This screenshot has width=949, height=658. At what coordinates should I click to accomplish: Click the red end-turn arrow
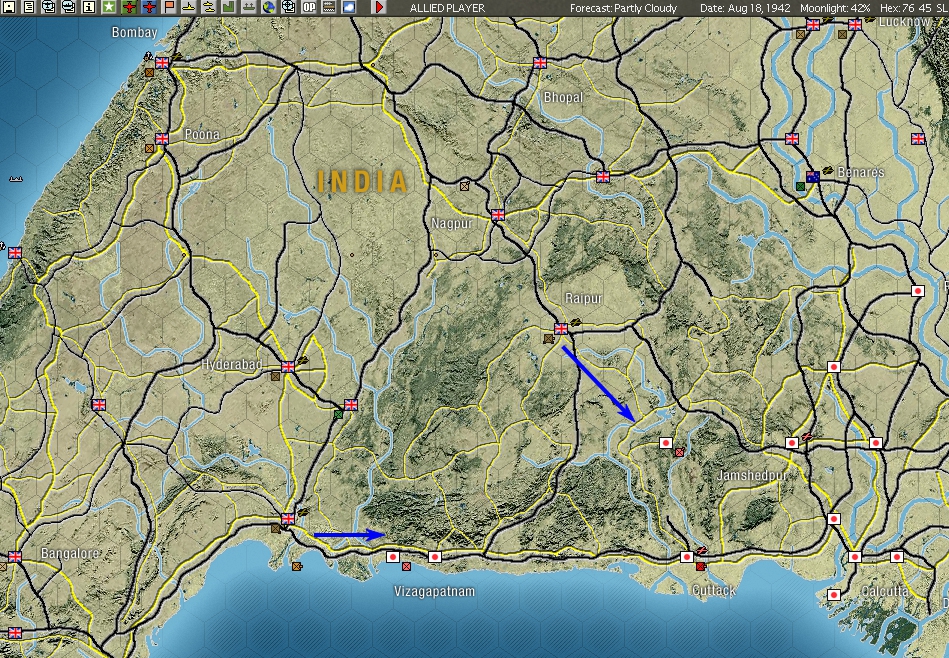click(379, 7)
